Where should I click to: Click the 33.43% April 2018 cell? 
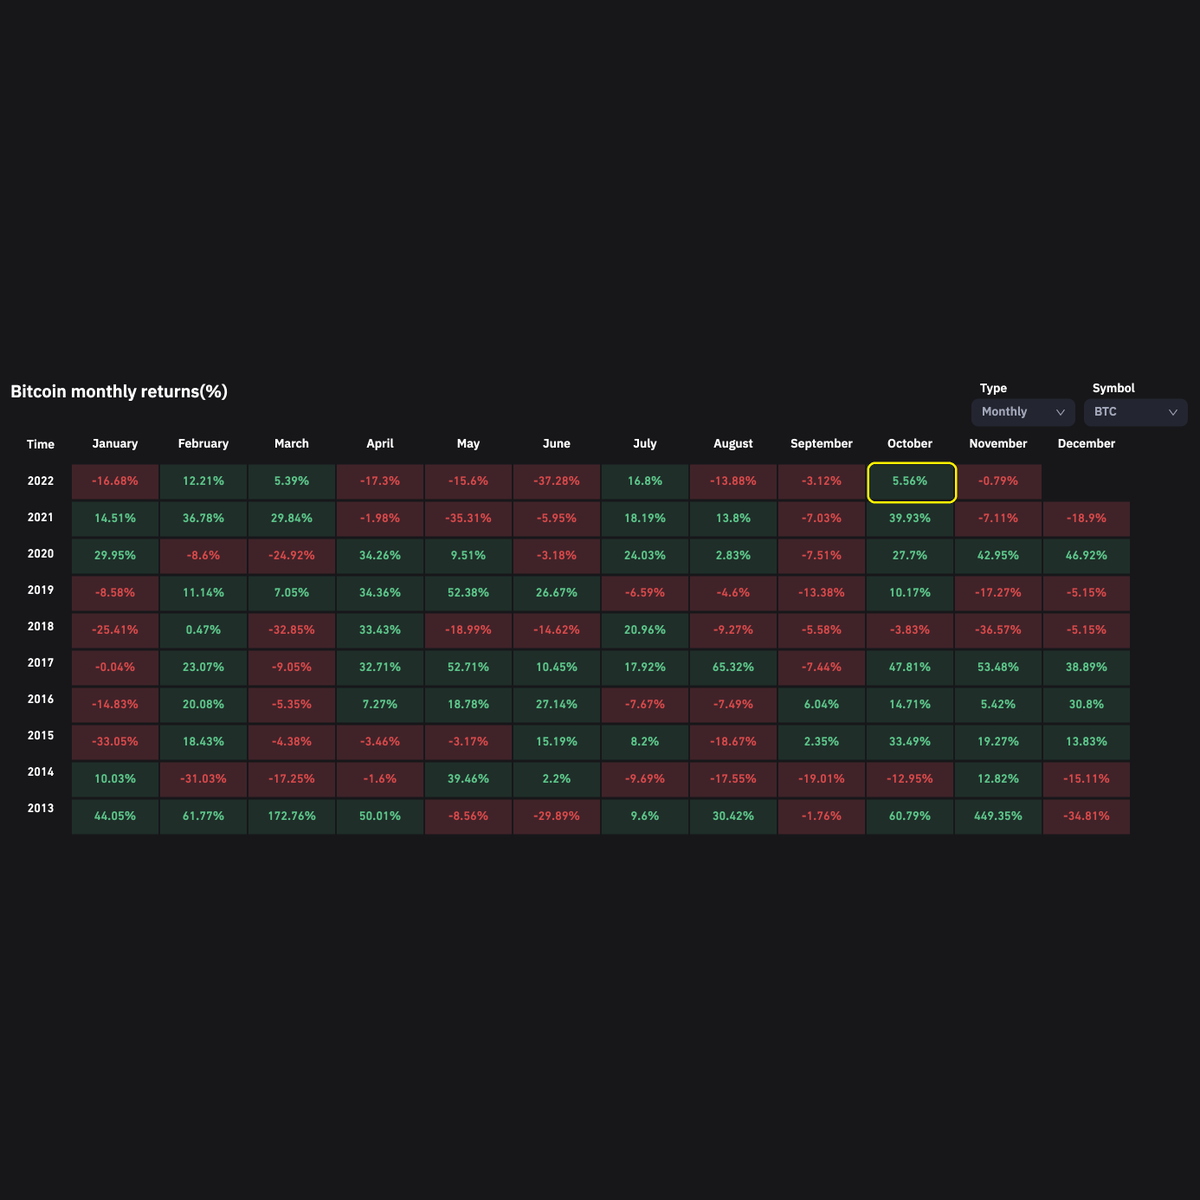click(380, 631)
